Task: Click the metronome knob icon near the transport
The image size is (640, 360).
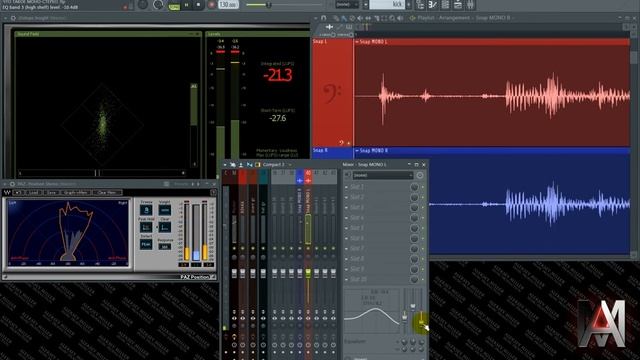Action: (158, 5)
